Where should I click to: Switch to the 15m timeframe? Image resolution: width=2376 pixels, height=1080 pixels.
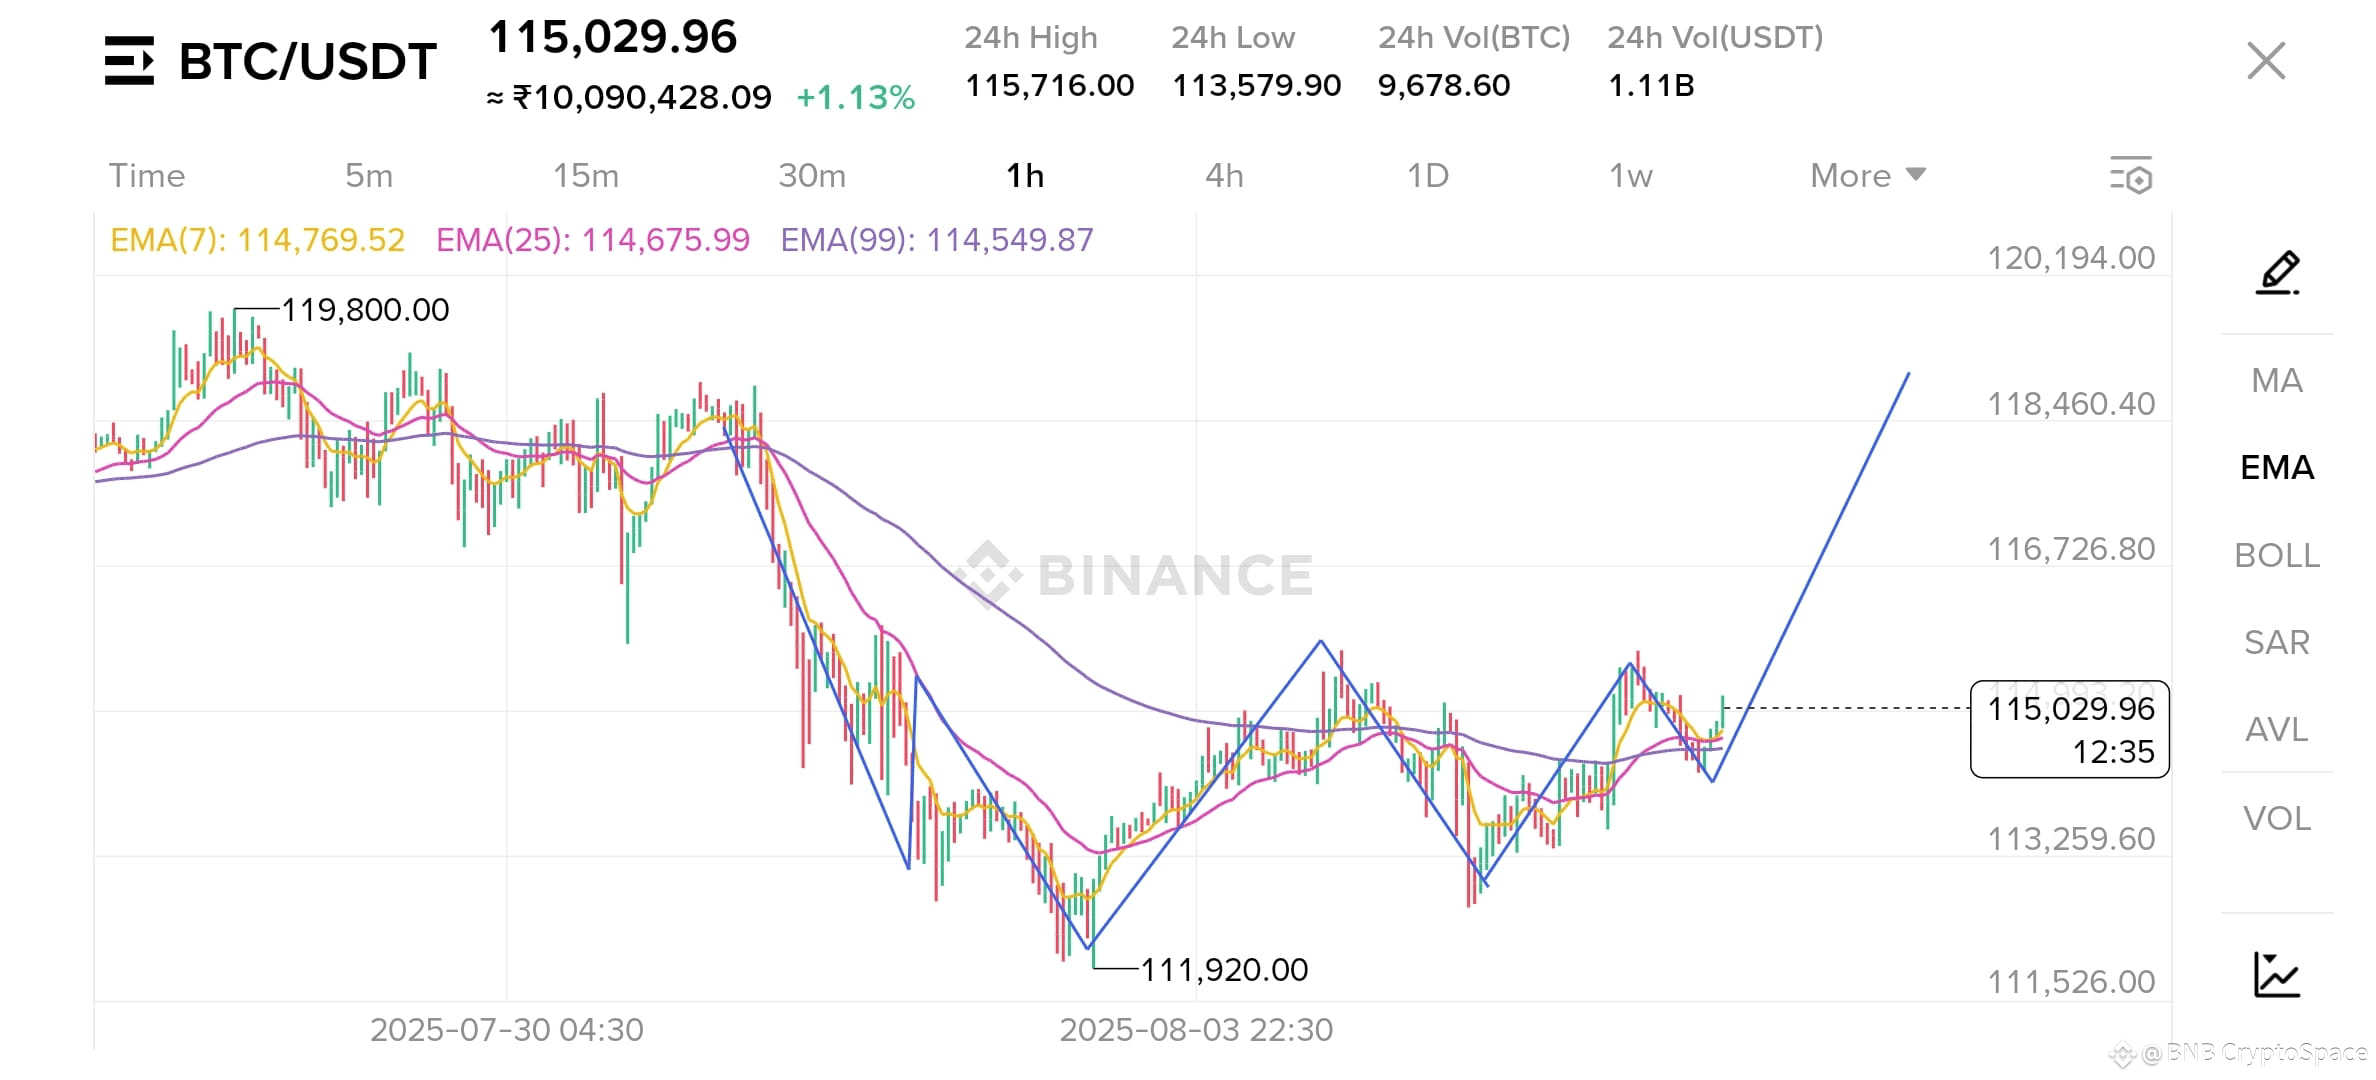tap(586, 175)
